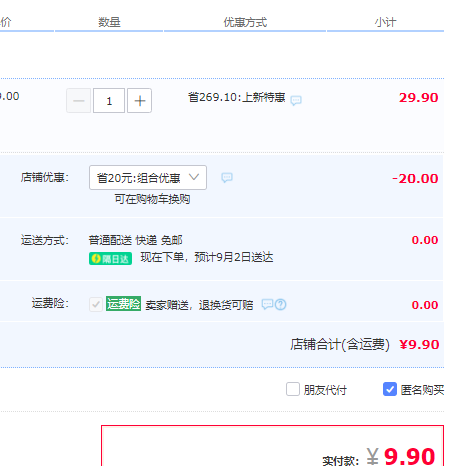
Task: Click chevron arrow of 店铺优惠 dropdown
Action: [x=194, y=177]
